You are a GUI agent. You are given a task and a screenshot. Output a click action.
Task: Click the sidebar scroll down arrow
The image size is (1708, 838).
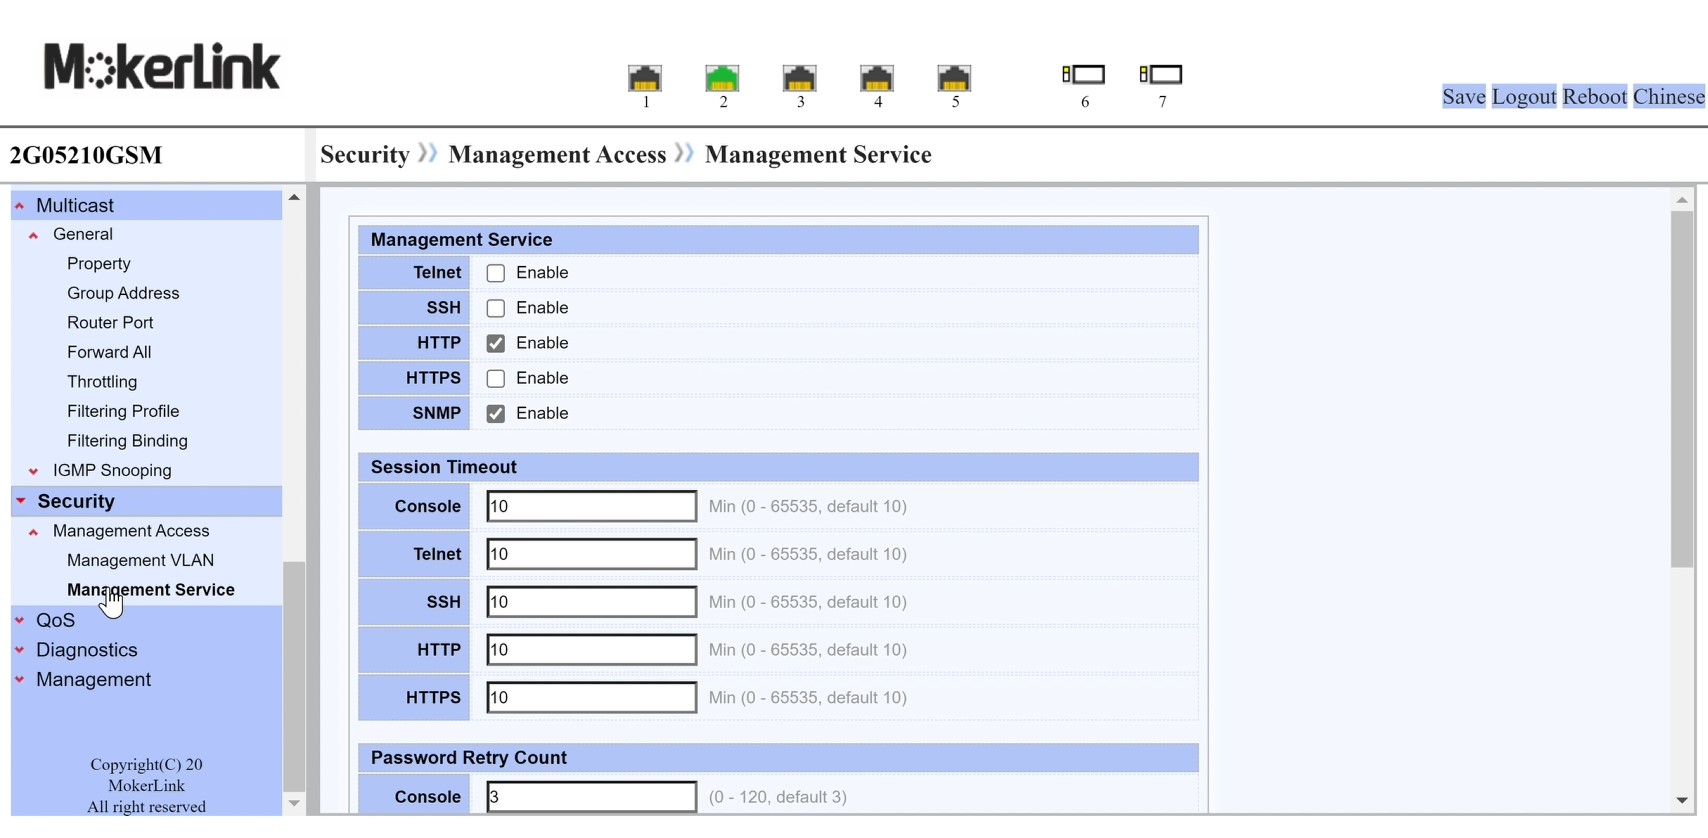pos(294,803)
